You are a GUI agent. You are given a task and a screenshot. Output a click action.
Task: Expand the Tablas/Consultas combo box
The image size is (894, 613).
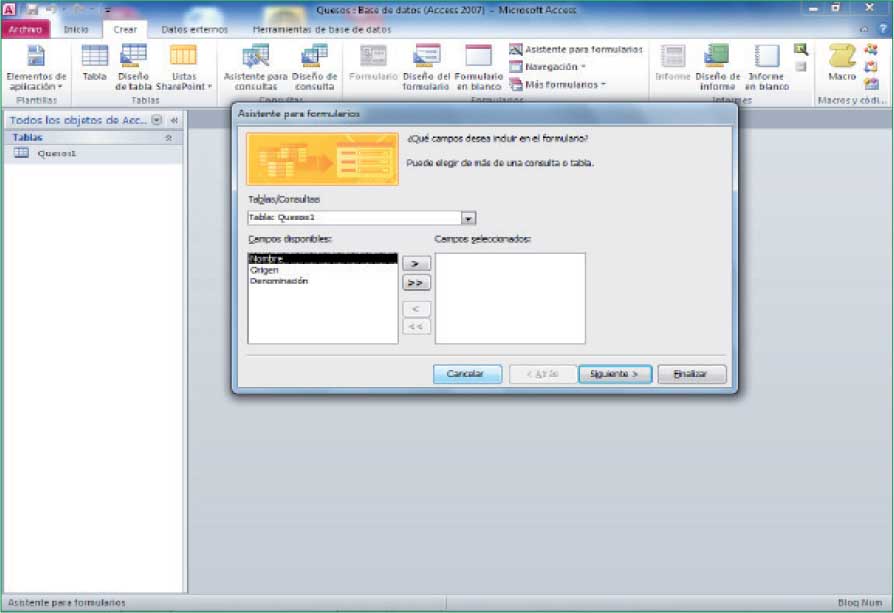[x=468, y=218]
